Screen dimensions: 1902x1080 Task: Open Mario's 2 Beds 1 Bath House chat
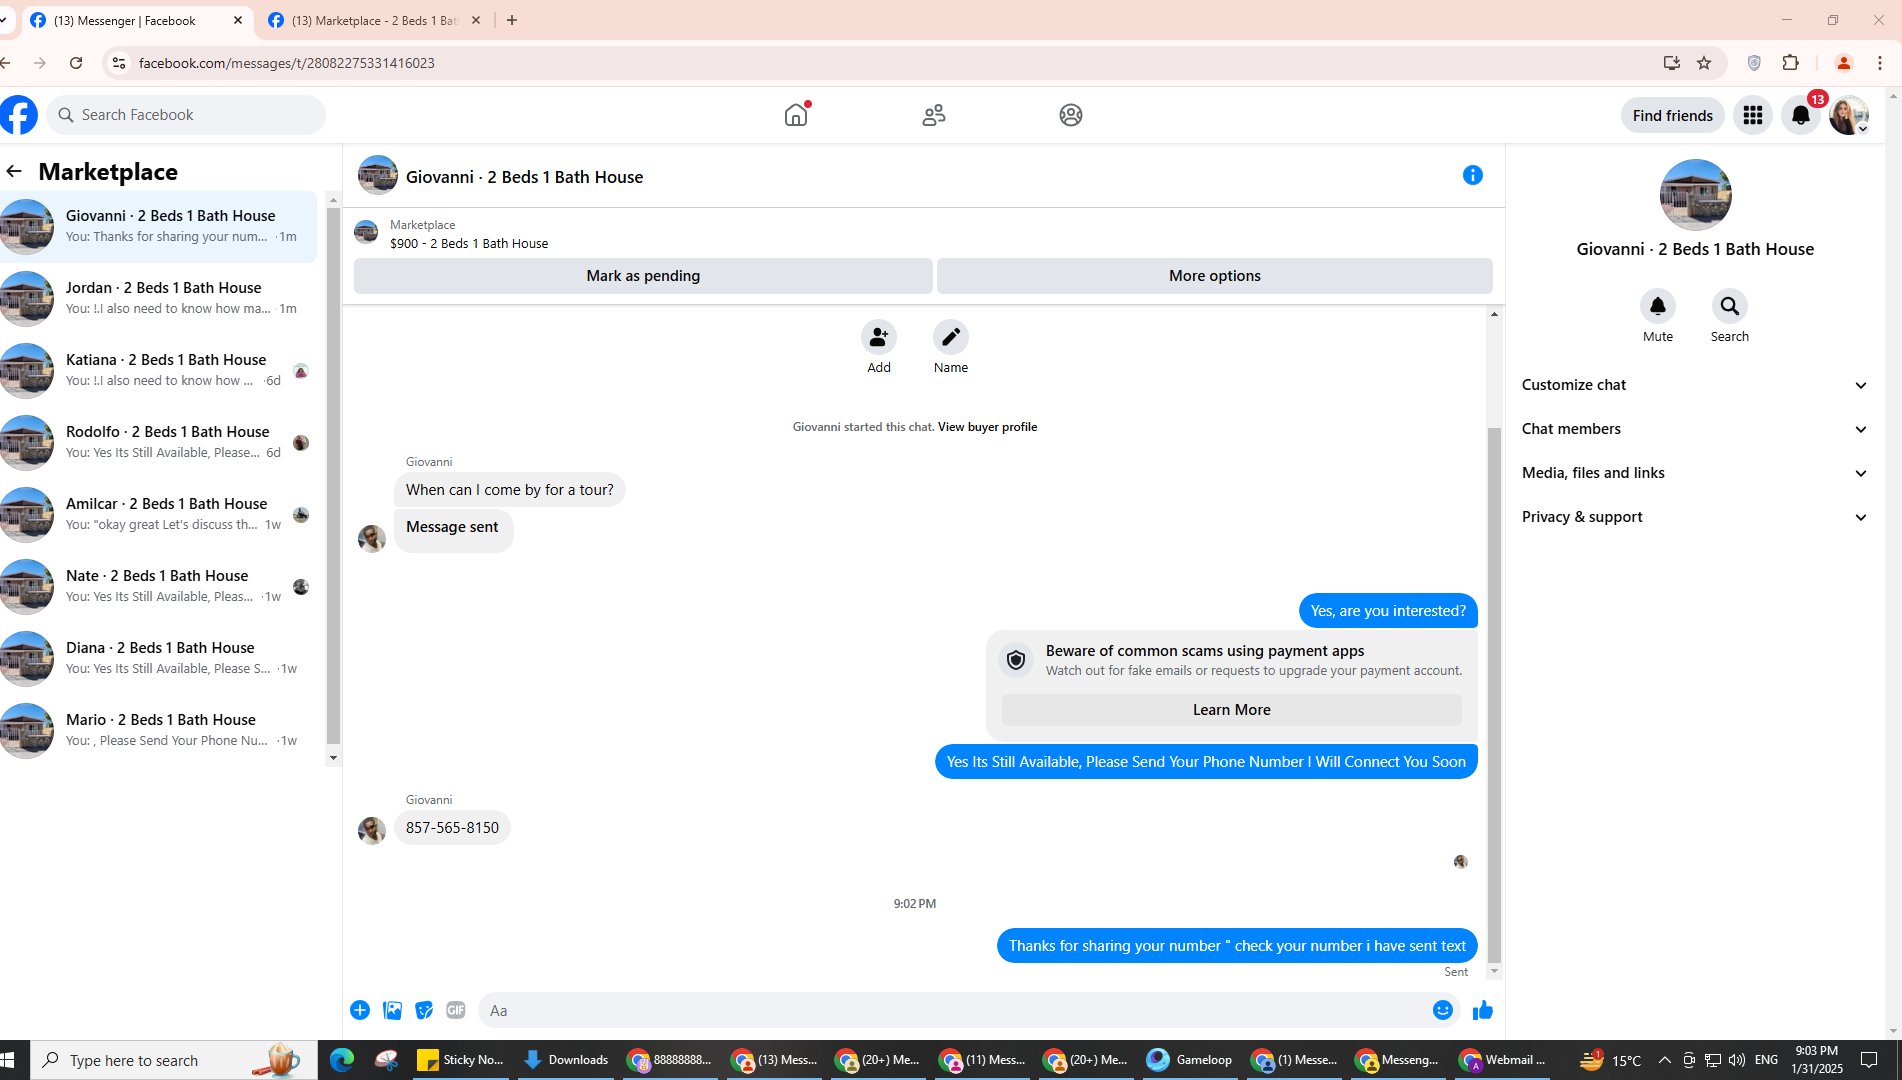click(158, 730)
